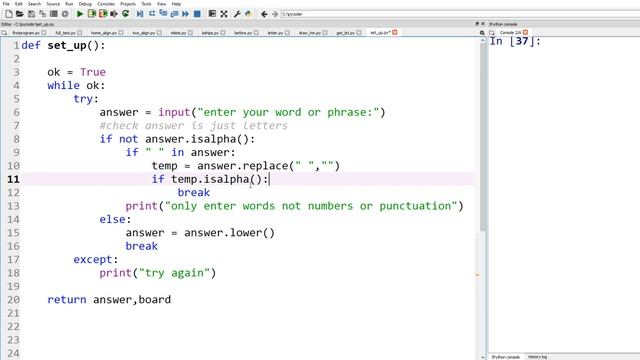The height and width of the screenshot is (360, 640).
Task: Switch to the full_test.py tab
Action: 65,33
